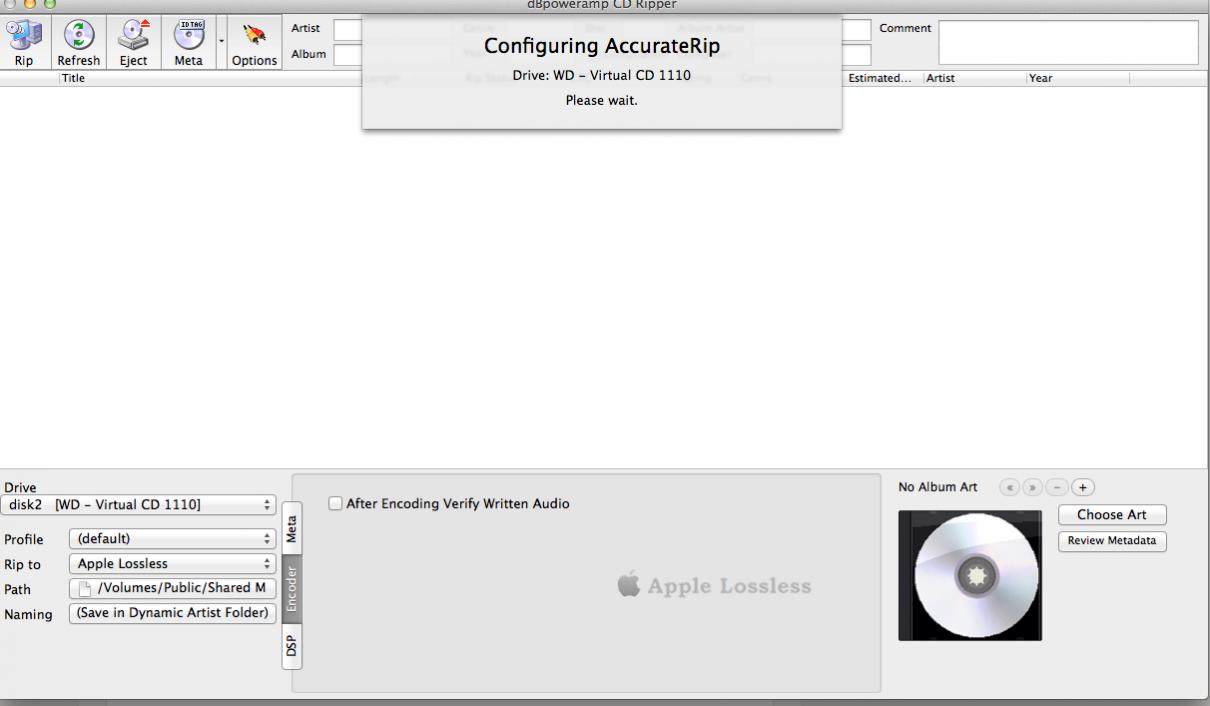1210x706 pixels.
Task: Expand the Profile dropdown
Action: click(172, 538)
